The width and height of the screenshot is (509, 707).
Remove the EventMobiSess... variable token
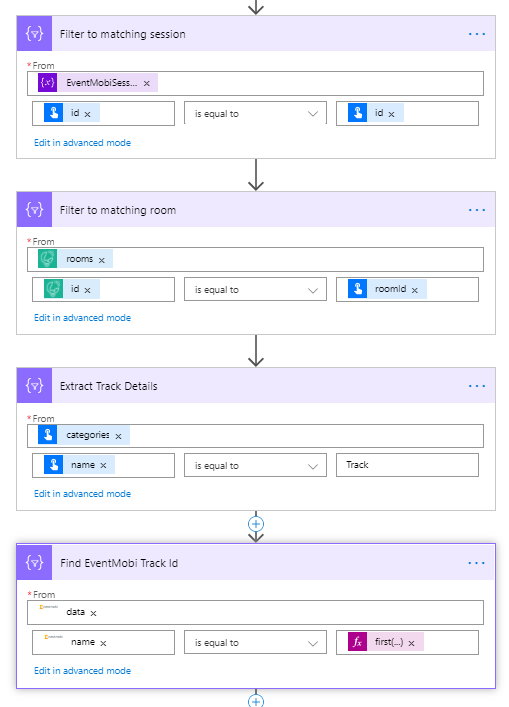coord(147,83)
